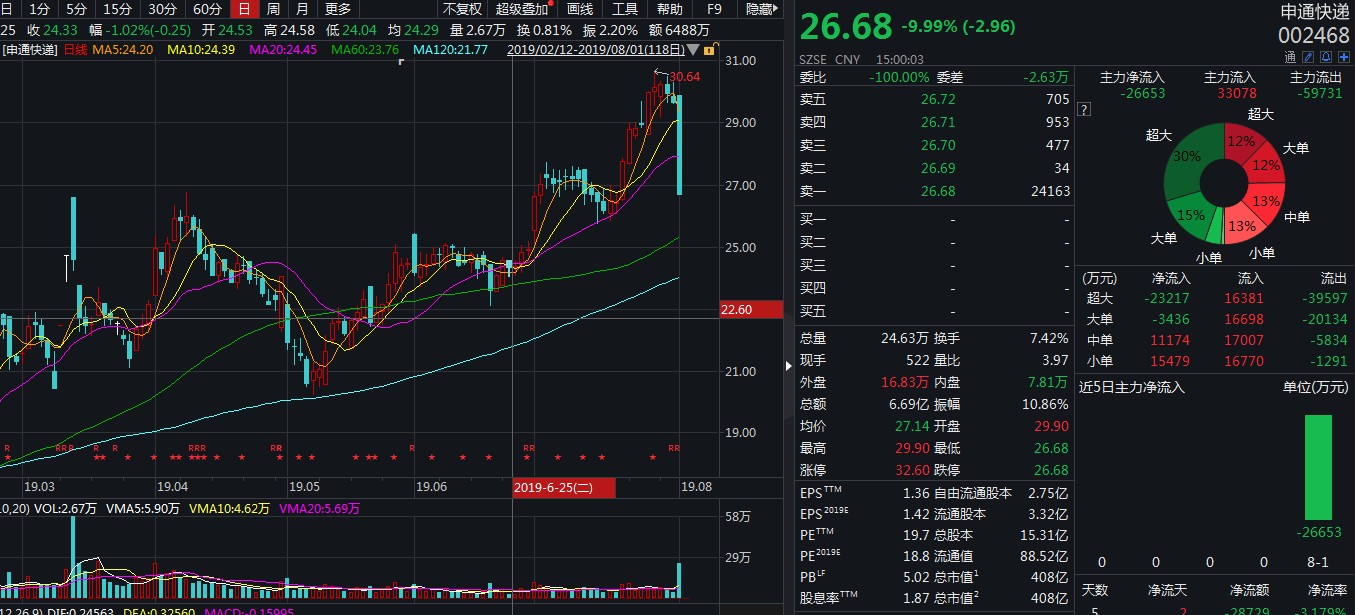Open the date range dropdown triangle
This screenshot has width=1355, height=615.
click(x=693, y=49)
